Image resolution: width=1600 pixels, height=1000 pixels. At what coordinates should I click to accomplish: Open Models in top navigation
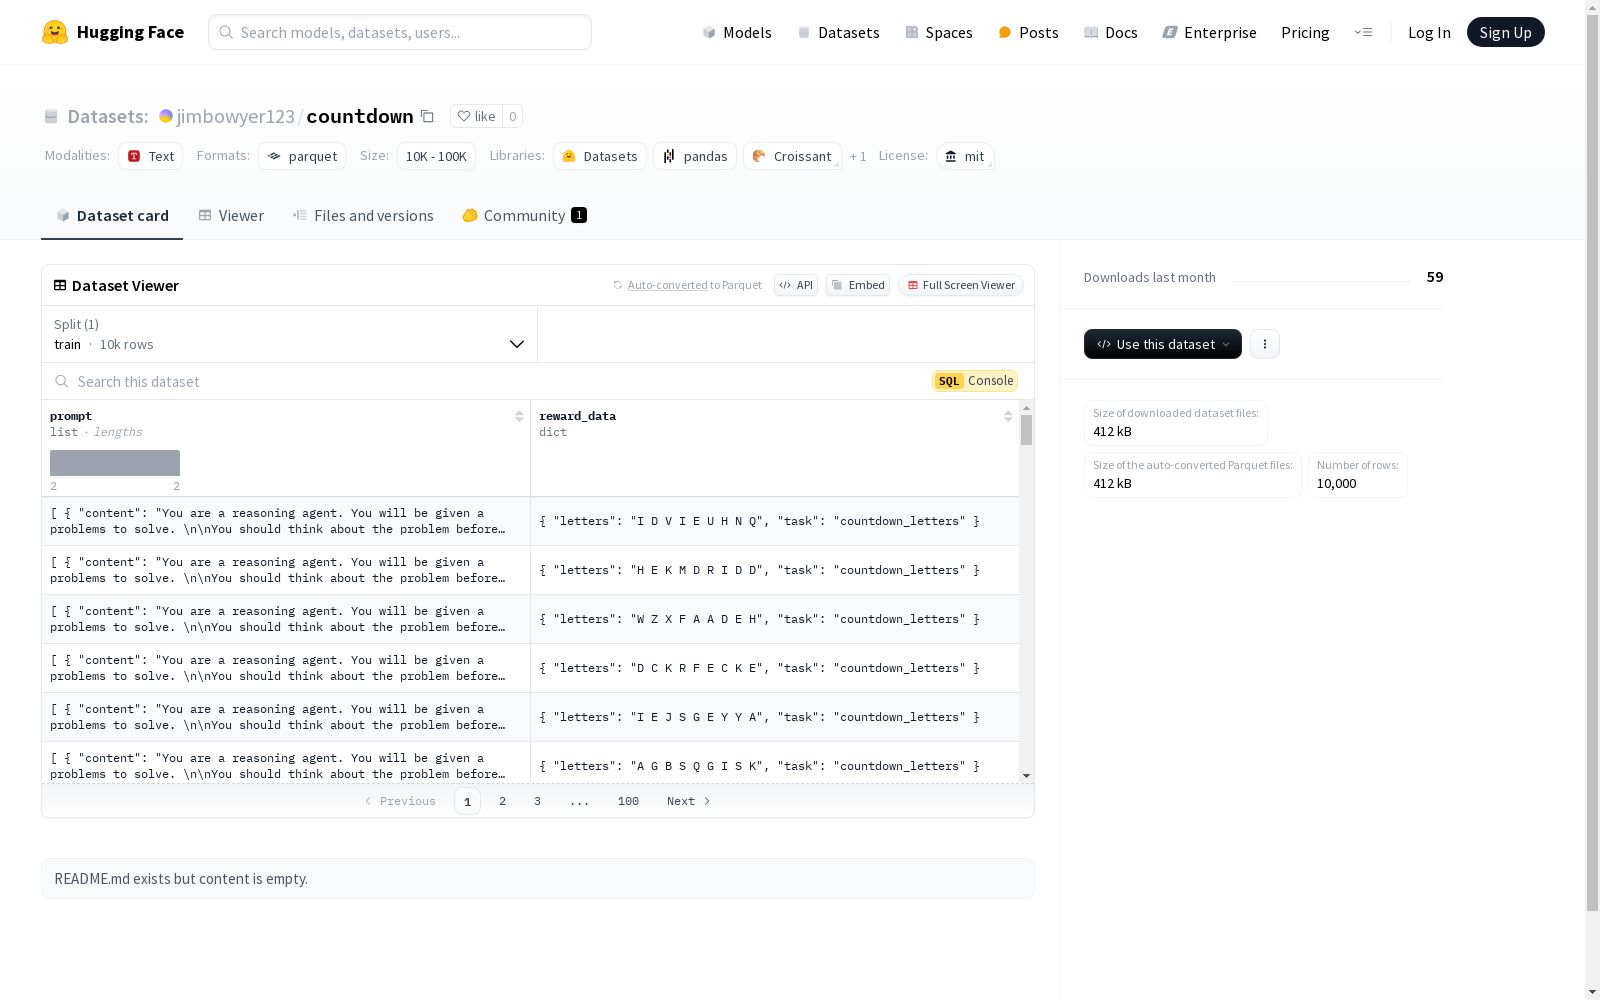pos(737,32)
